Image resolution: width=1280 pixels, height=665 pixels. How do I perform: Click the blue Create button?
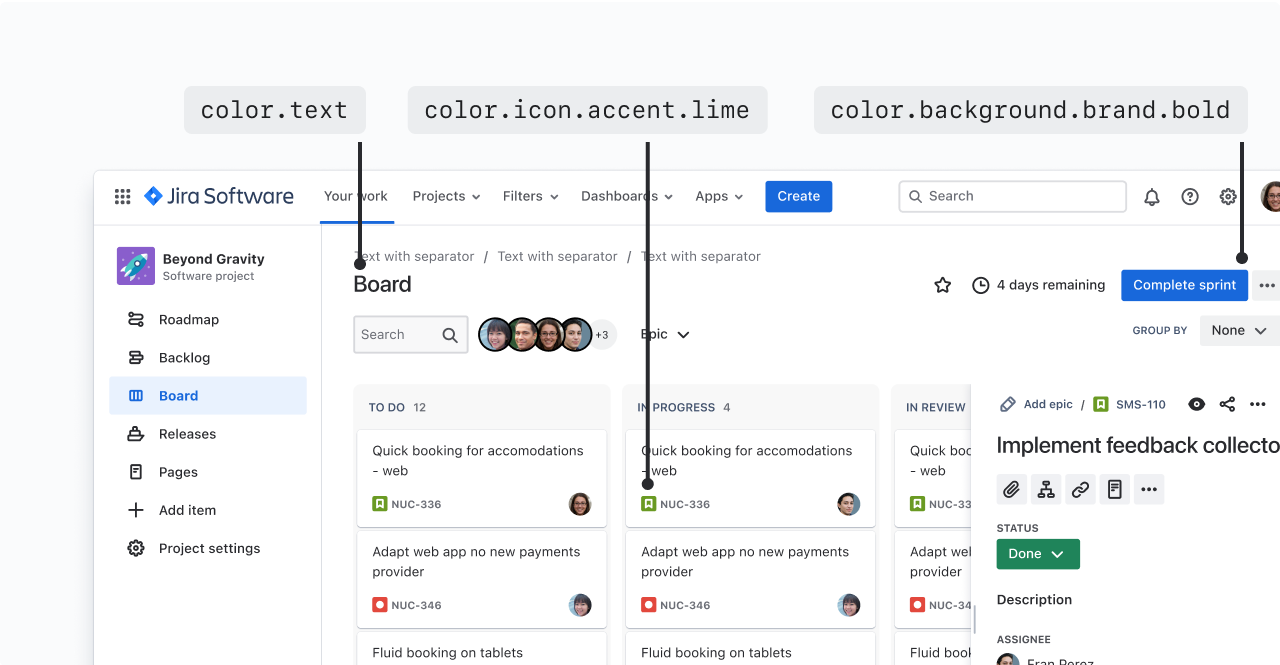(x=798, y=196)
